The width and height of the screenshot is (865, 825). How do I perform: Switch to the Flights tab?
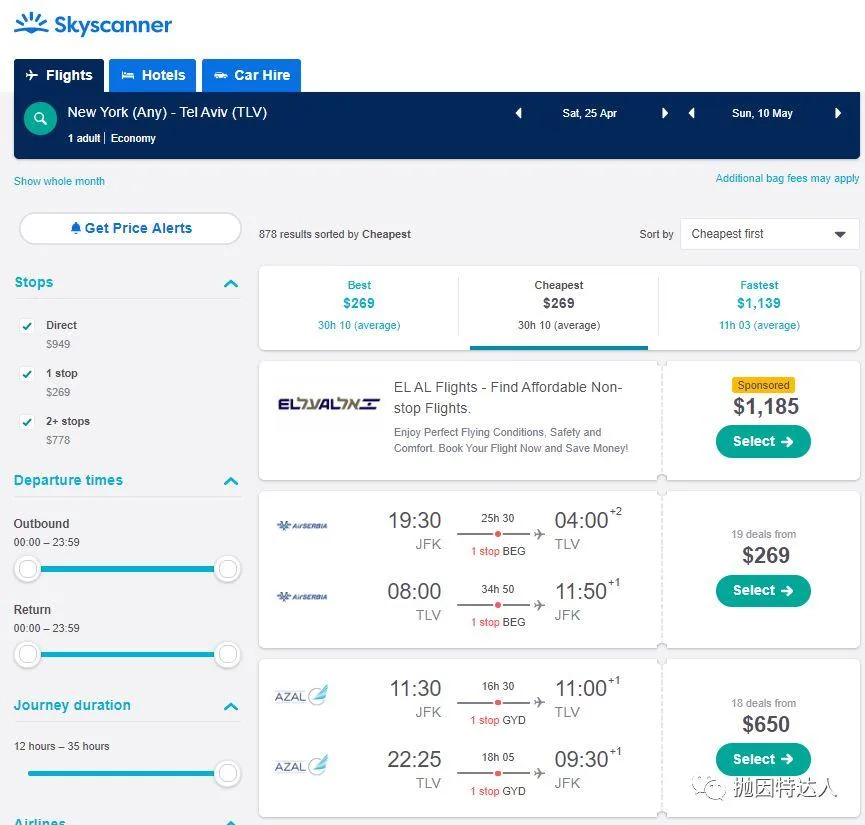point(59,76)
